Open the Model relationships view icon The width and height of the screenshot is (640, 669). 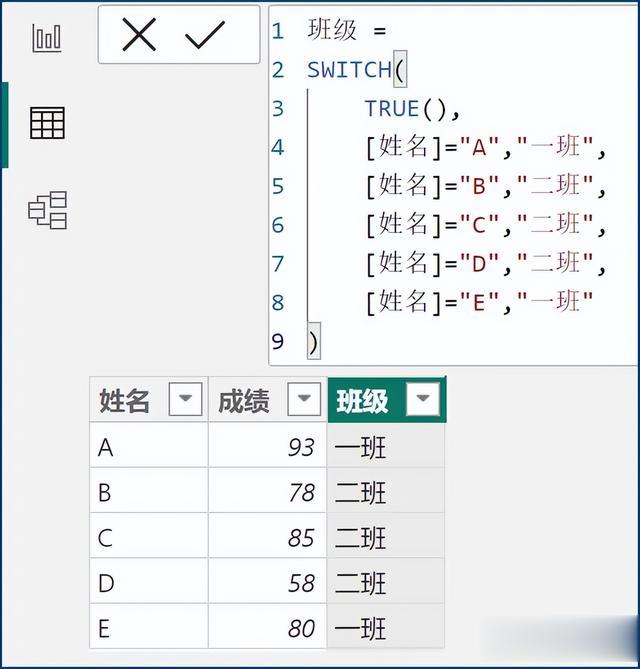(x=47, y=210)
